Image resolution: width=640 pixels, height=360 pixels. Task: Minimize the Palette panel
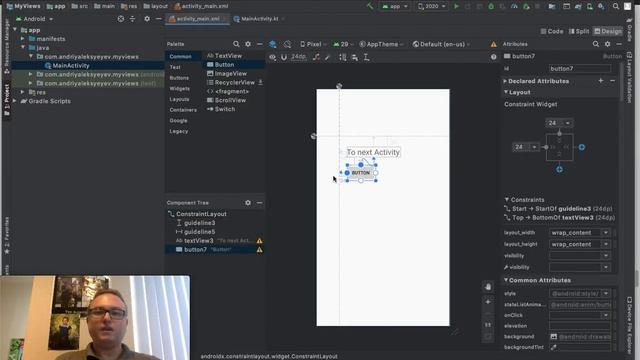coord(260,44)
